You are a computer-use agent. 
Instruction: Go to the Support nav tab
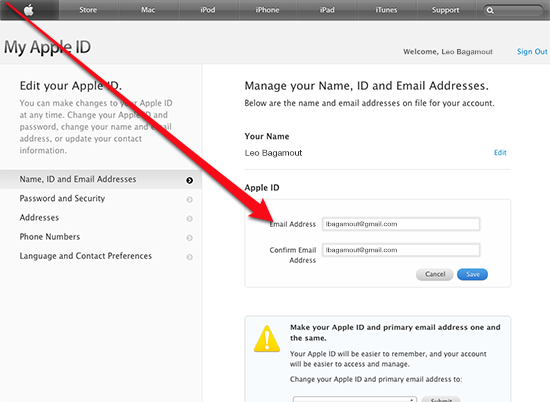[445, 10]
